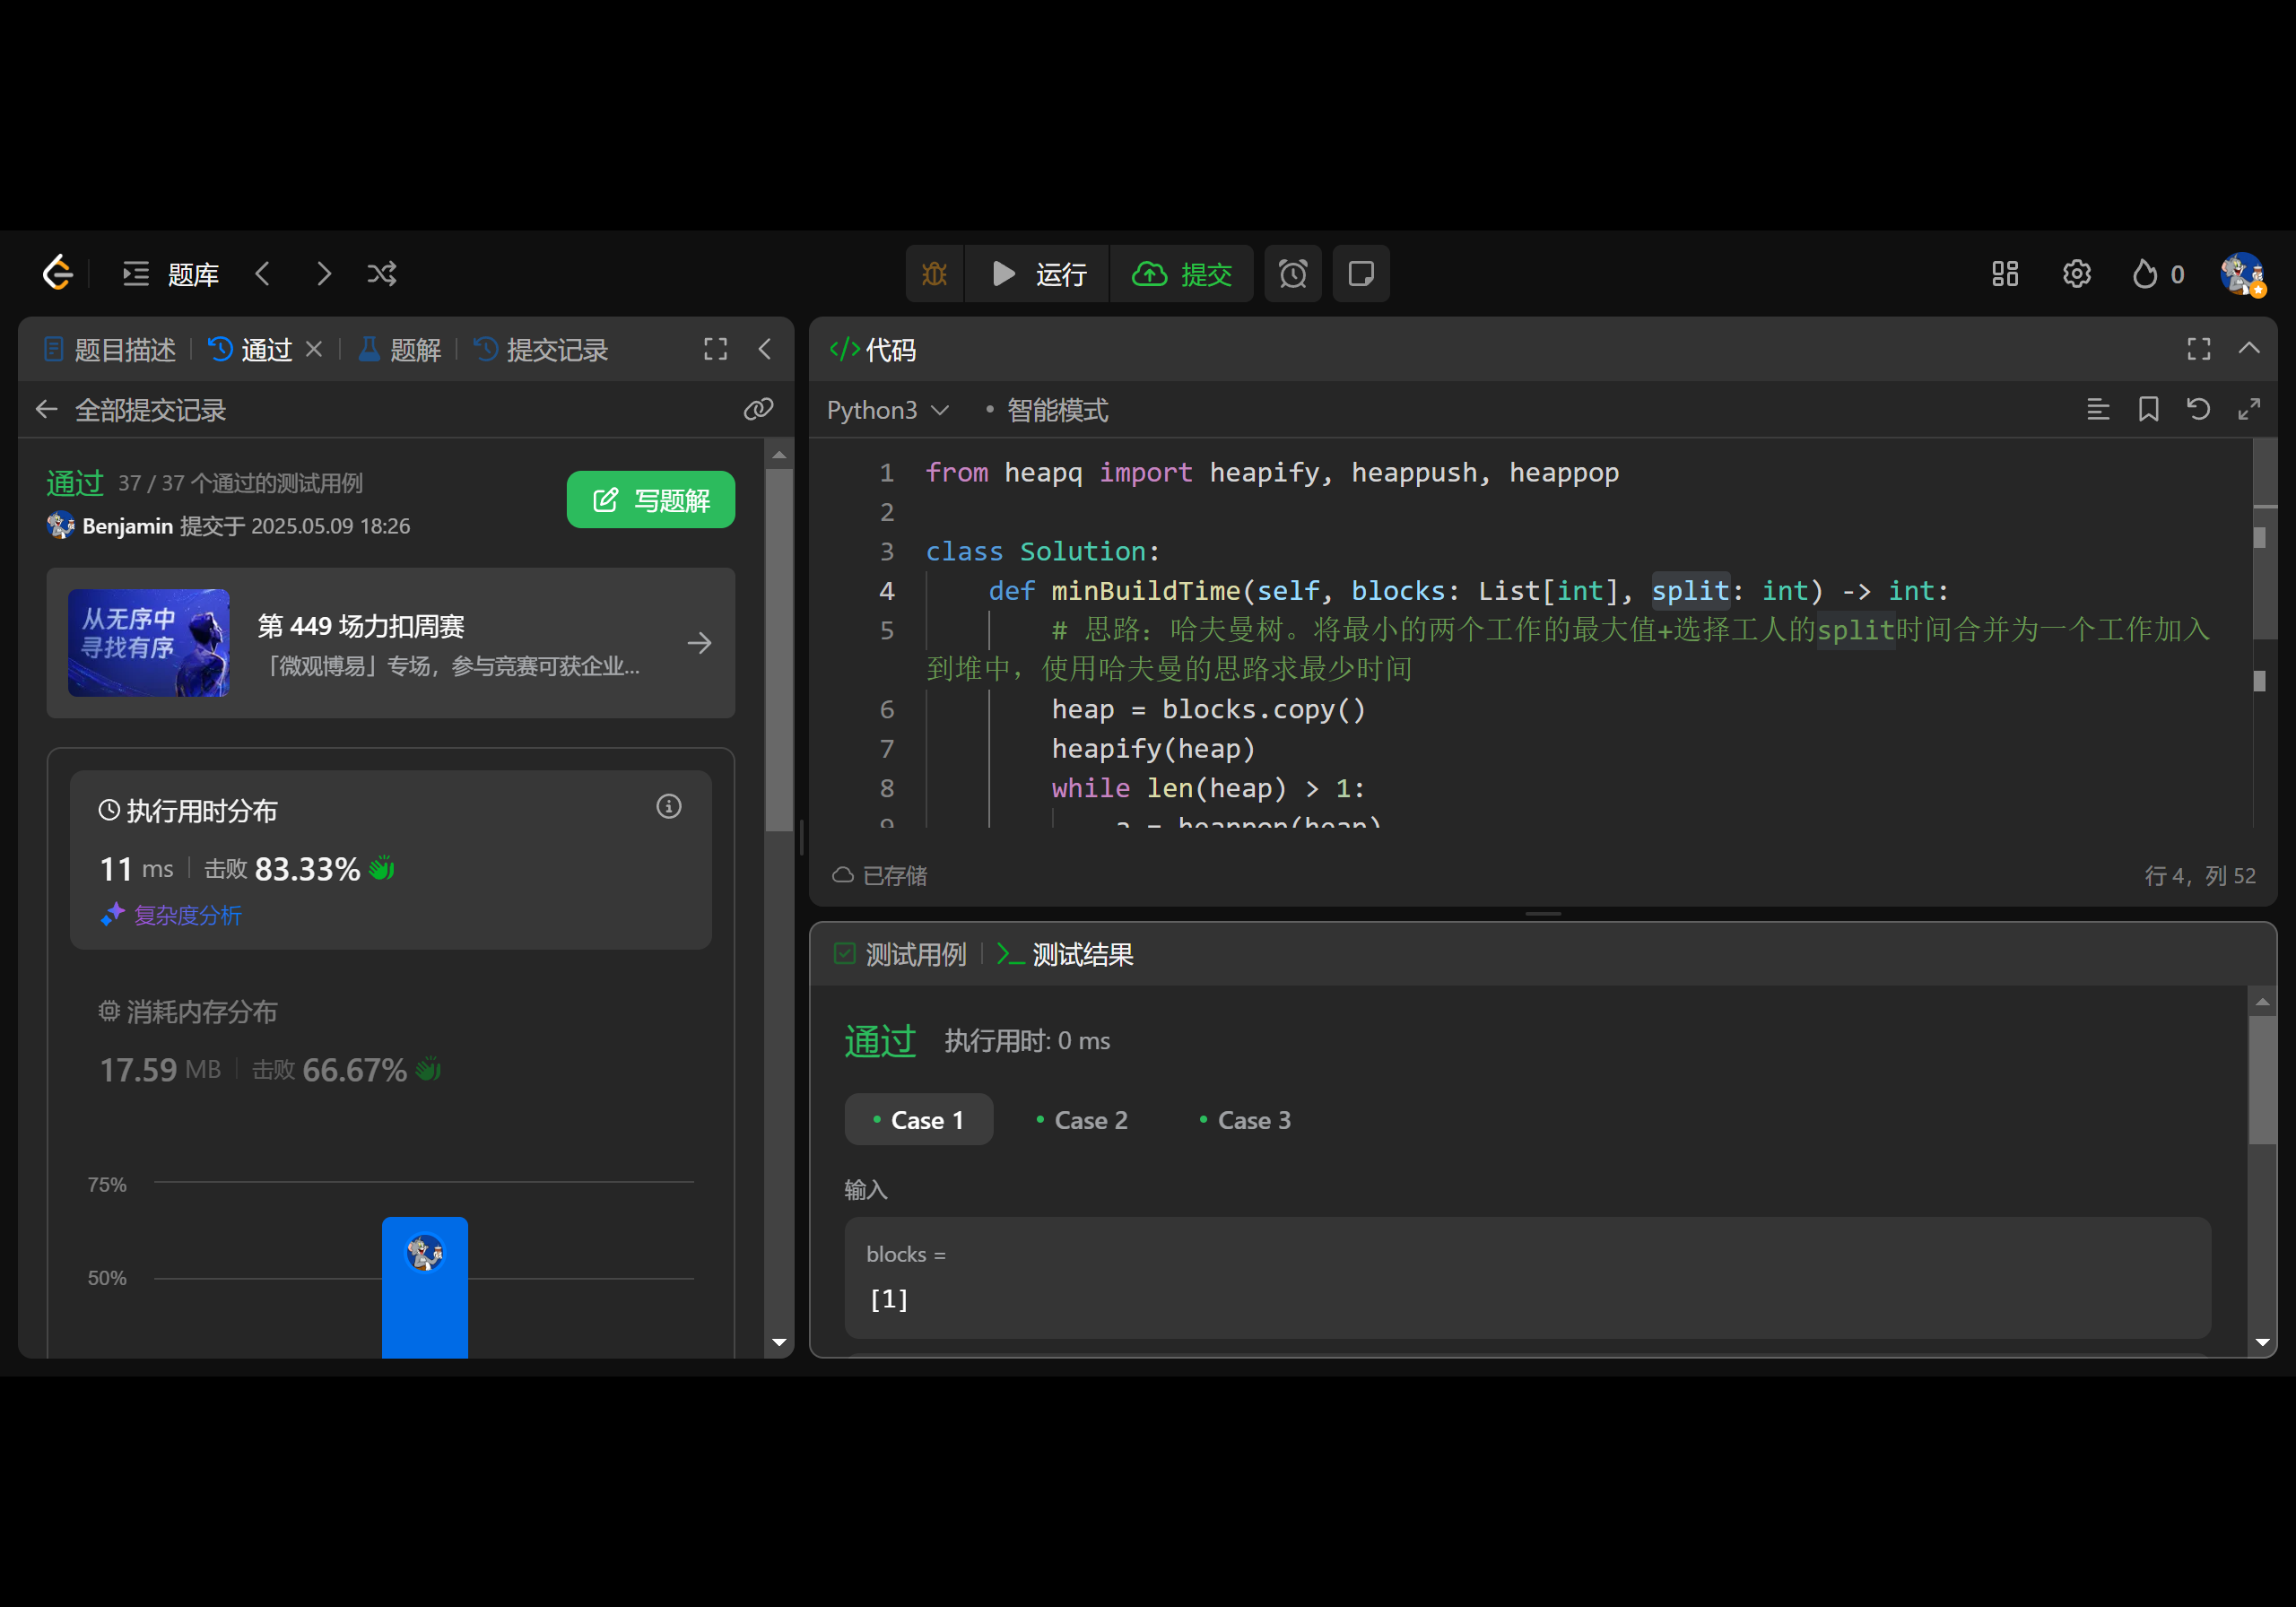The image size is (2296, 1607).
Task: Click the bookmark icon in code editor
Action: click(x=2148, y=409)
